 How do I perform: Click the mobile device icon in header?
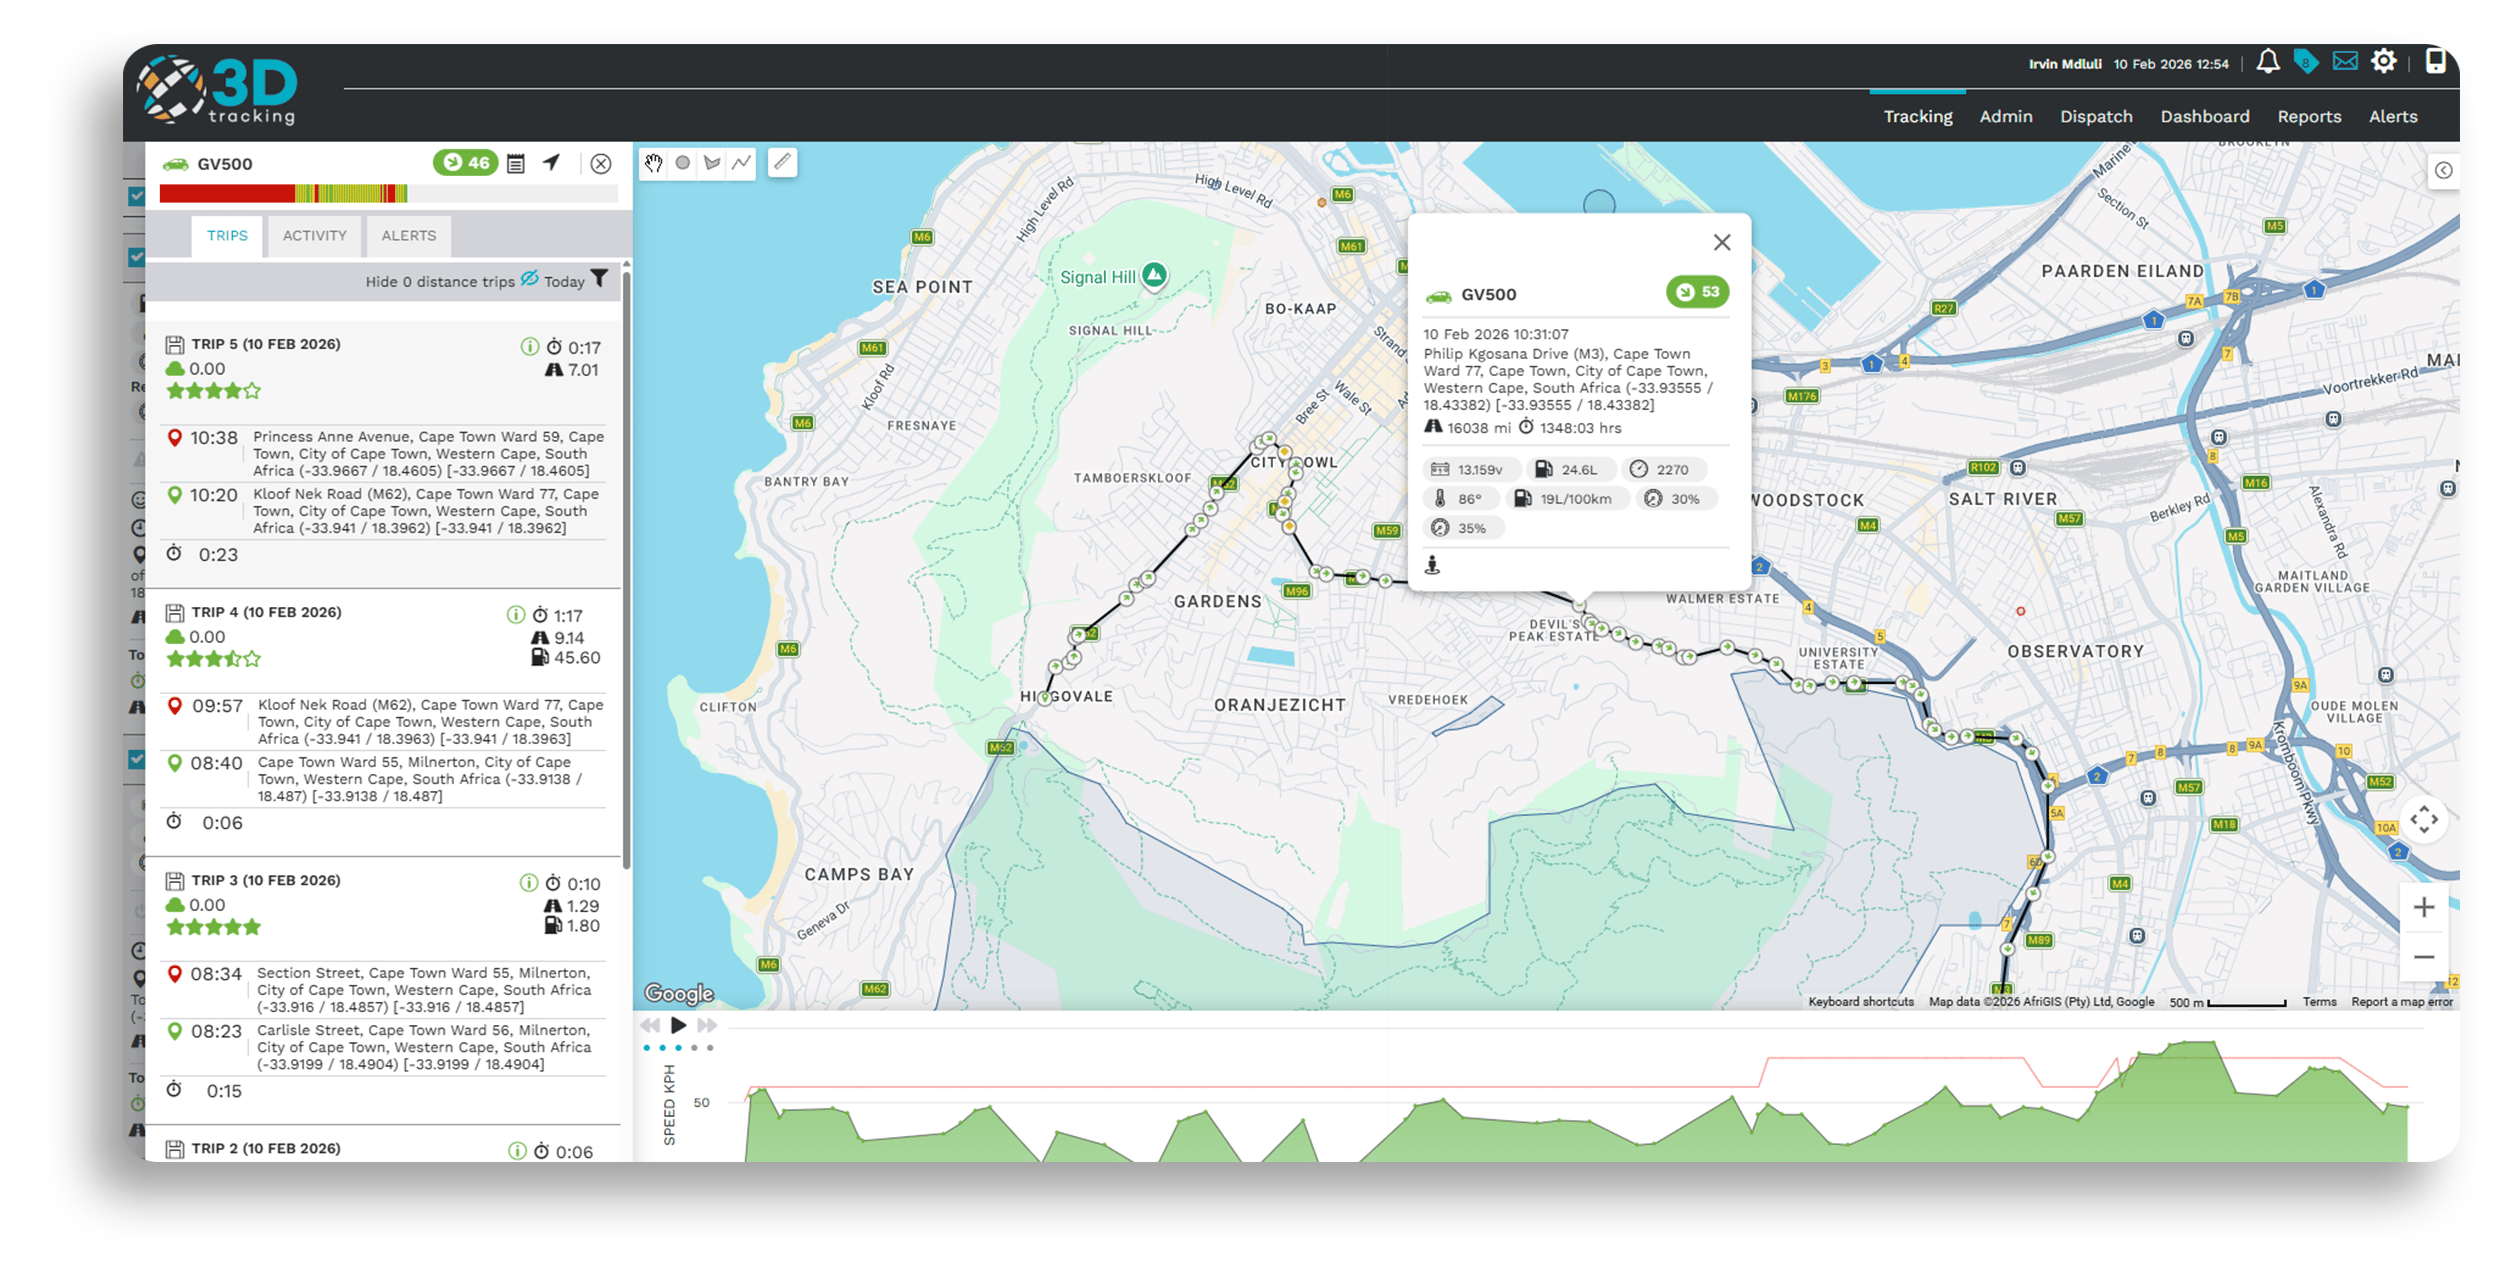tap(2436, 61)
